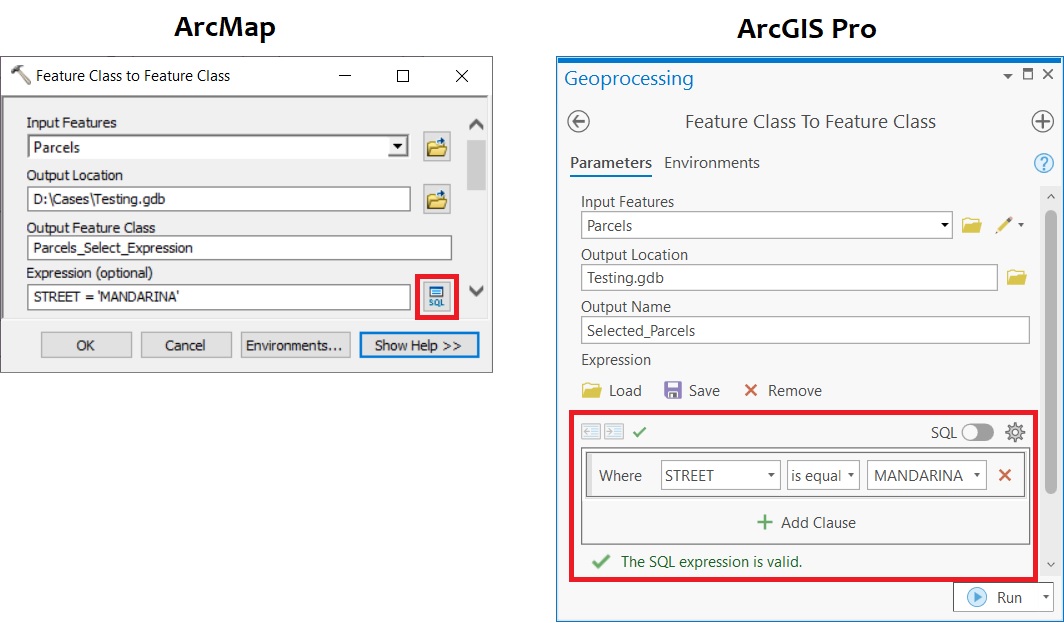The image size is (1064, 623).
Task: Click ArcMap dialog scrollbar thumb
Action: (x=476, y=165)
